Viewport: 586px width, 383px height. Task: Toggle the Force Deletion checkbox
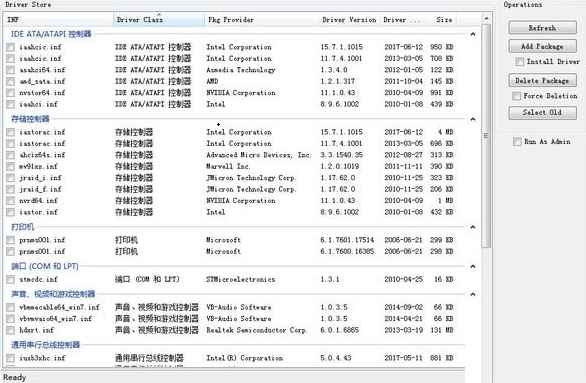pyautogui.click(x=516, y=96)
